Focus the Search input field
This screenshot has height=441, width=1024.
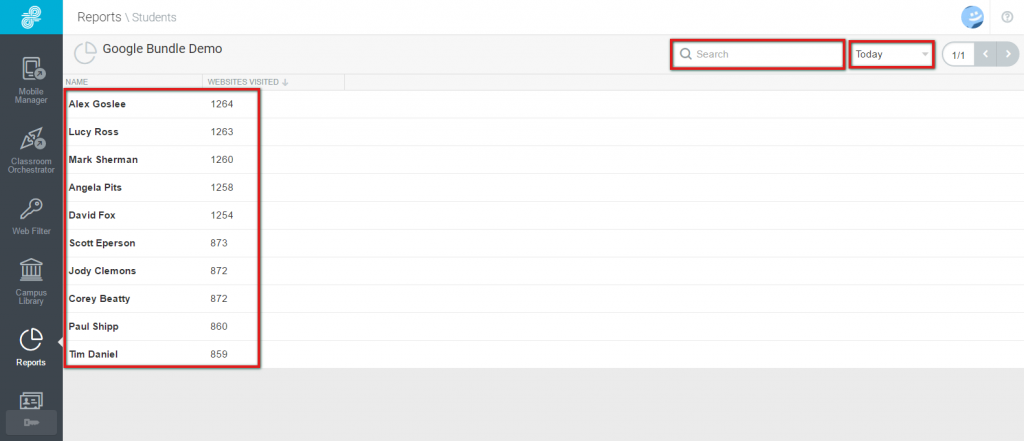coord(758,54)
